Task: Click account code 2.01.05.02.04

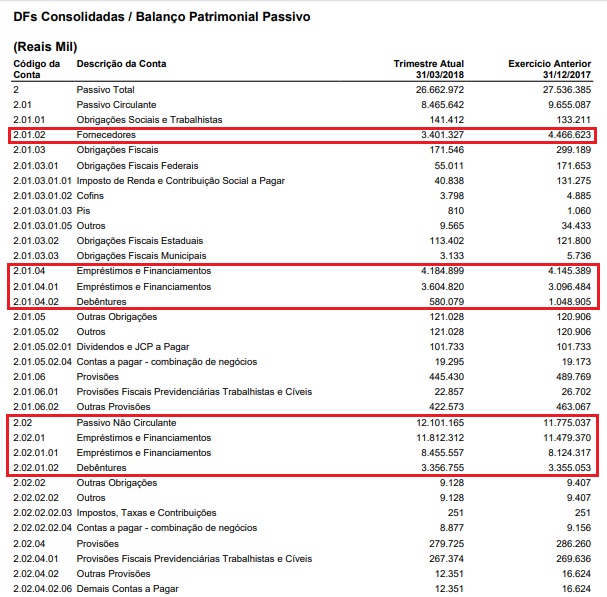Action: [x=42, y=362]
